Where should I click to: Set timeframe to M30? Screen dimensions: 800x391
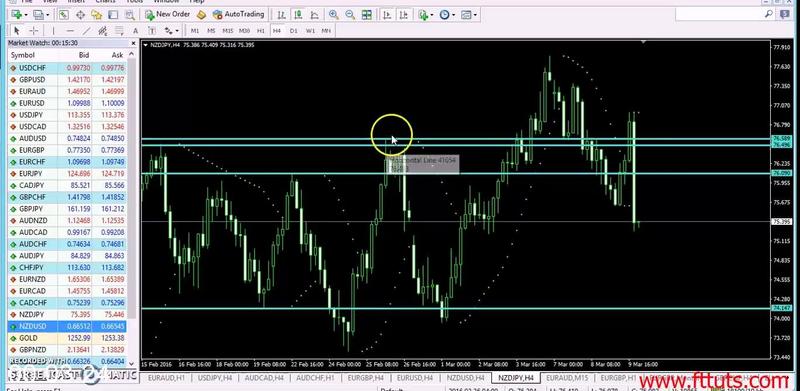click(x=244, y=31)
